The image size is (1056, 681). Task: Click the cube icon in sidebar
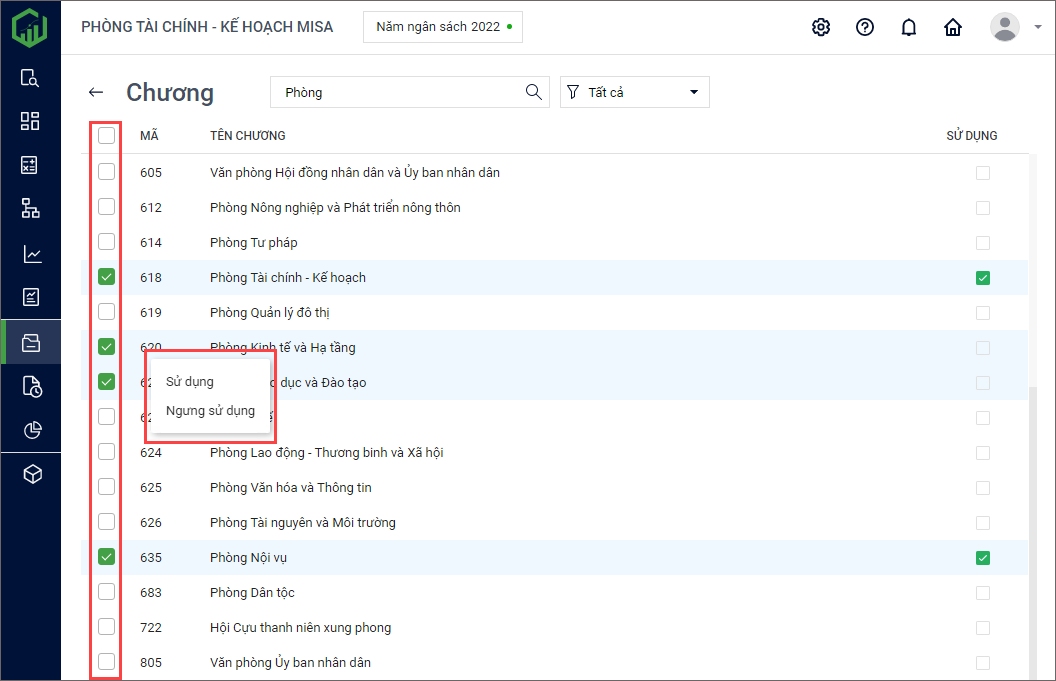tap(31, 474)
